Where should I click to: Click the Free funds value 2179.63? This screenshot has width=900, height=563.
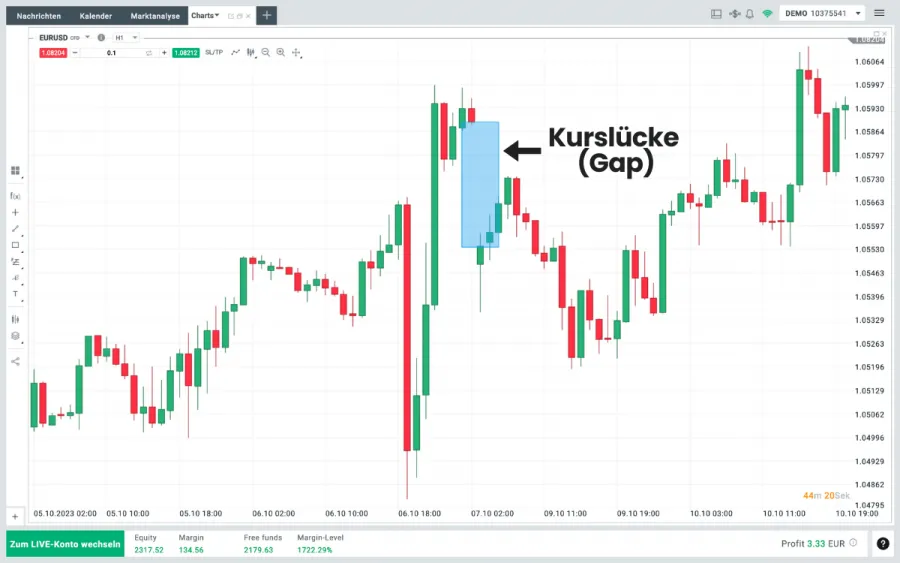pos(258,550)
